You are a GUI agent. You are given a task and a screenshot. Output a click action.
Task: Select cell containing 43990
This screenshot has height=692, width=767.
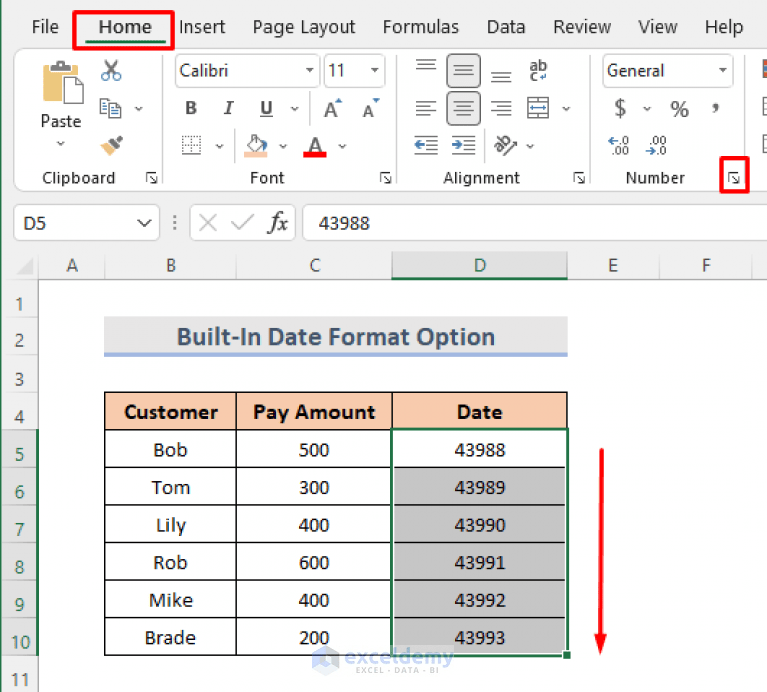[479, 525]
